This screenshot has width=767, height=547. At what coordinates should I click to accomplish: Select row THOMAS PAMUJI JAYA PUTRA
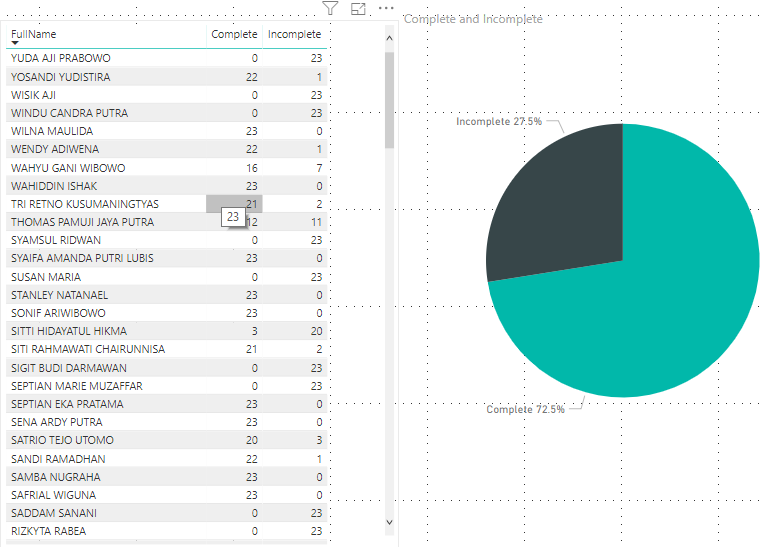[x=166, y=222]
